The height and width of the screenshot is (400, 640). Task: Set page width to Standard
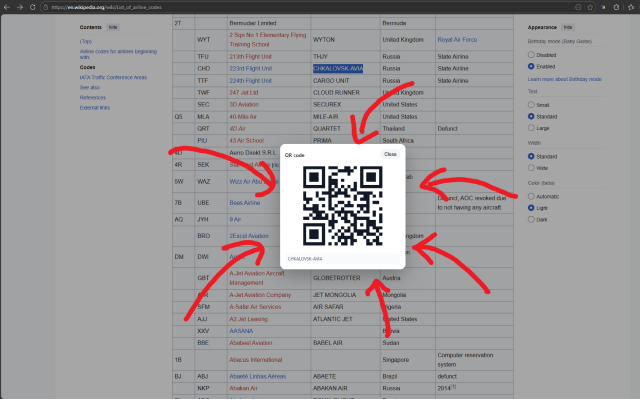[531, 156]
